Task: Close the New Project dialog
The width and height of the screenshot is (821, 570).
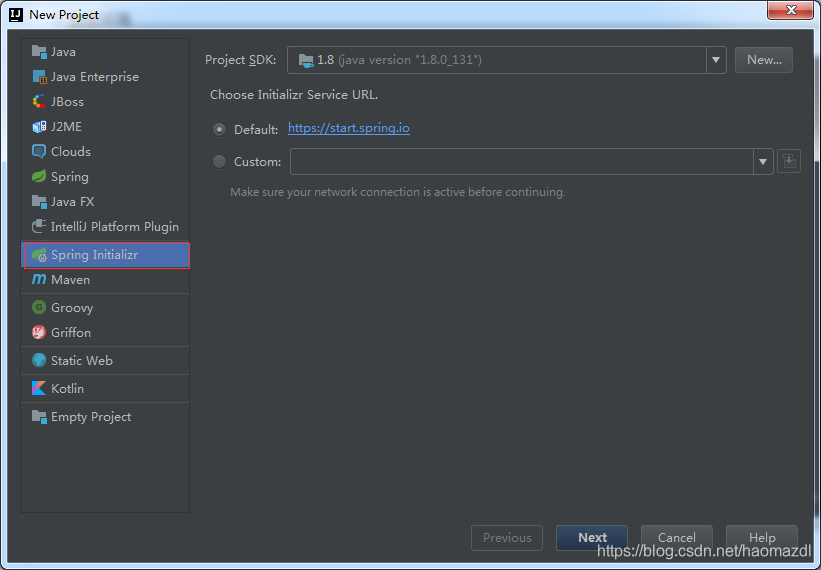Action: click(790, 10)
